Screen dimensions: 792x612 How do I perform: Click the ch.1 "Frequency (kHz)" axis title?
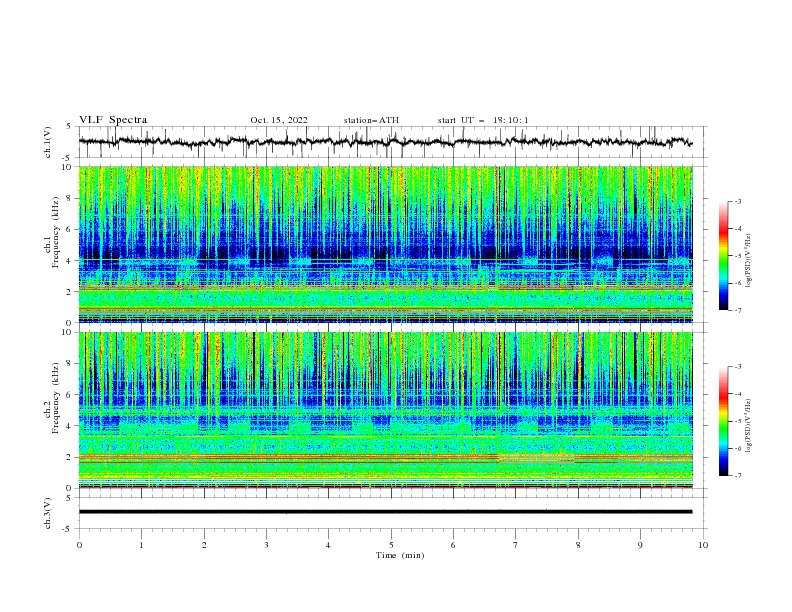click(56, 232)
